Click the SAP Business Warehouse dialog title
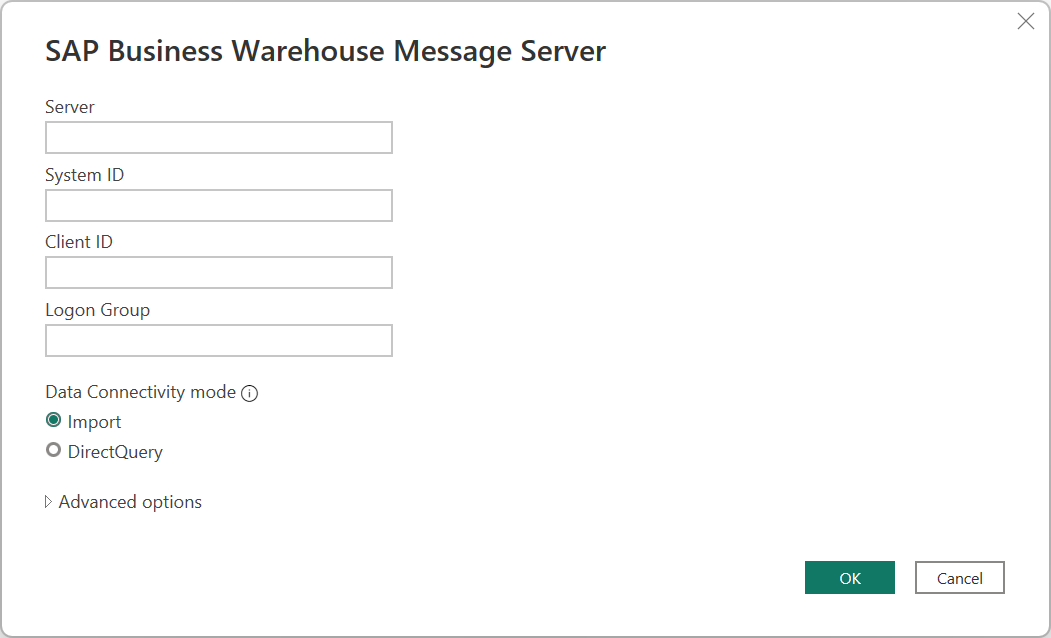This screenshot has width=1051, height=638. [325, 50]
